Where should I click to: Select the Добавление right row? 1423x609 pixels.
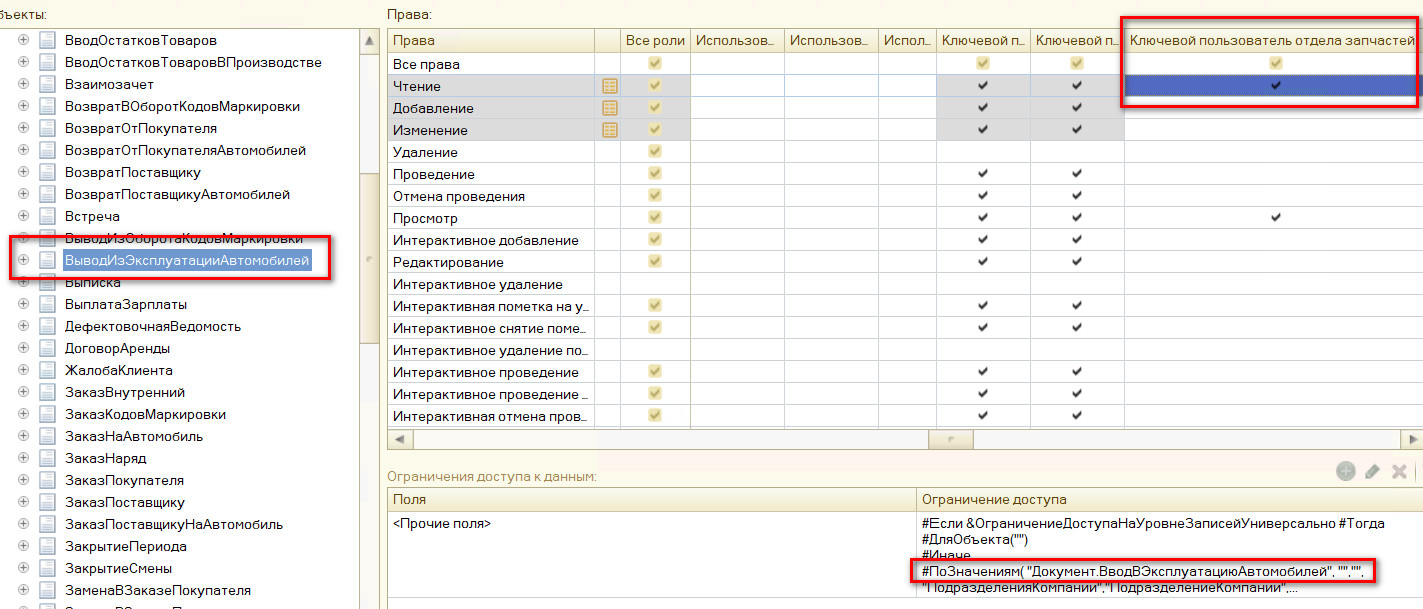point(491,108)
